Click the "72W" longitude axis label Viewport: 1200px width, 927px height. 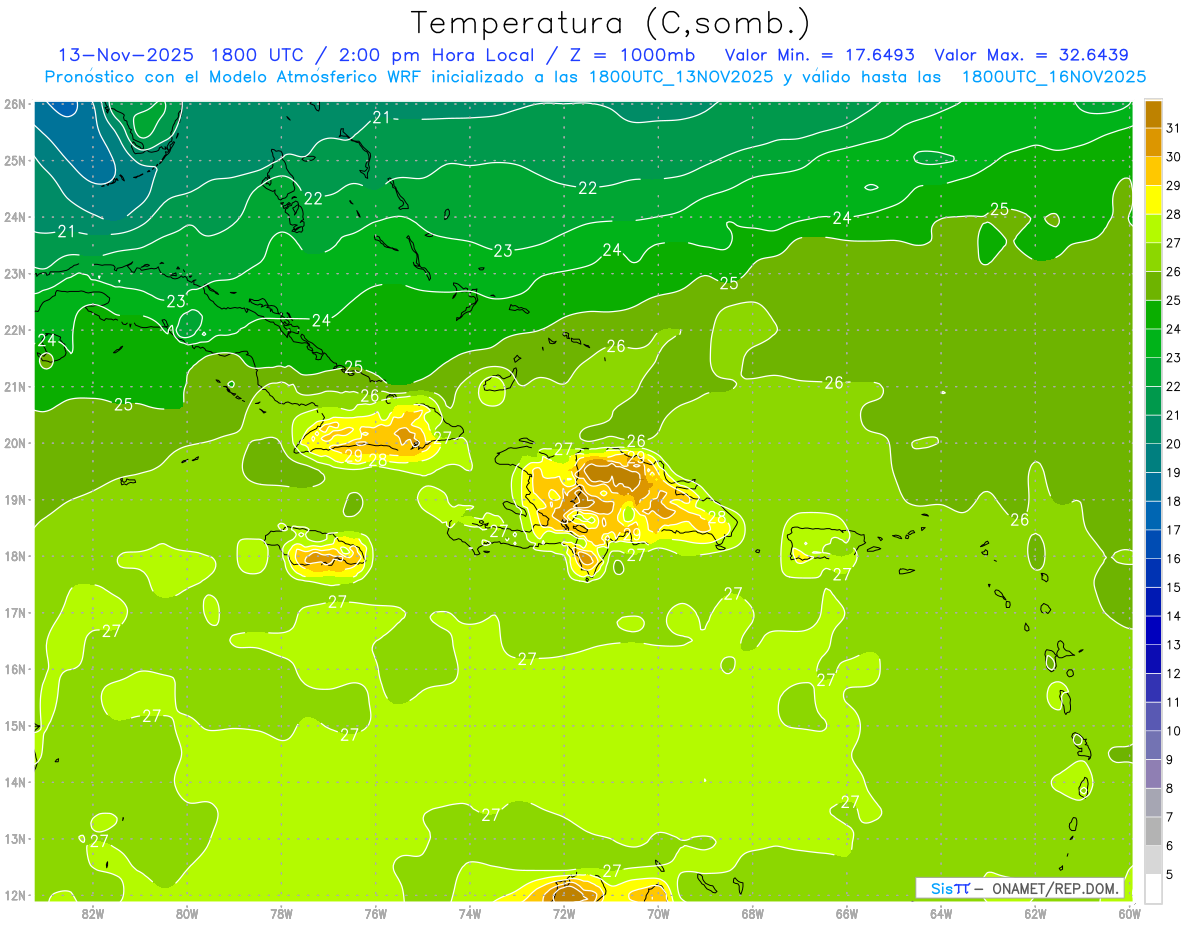tap(564, 912)
